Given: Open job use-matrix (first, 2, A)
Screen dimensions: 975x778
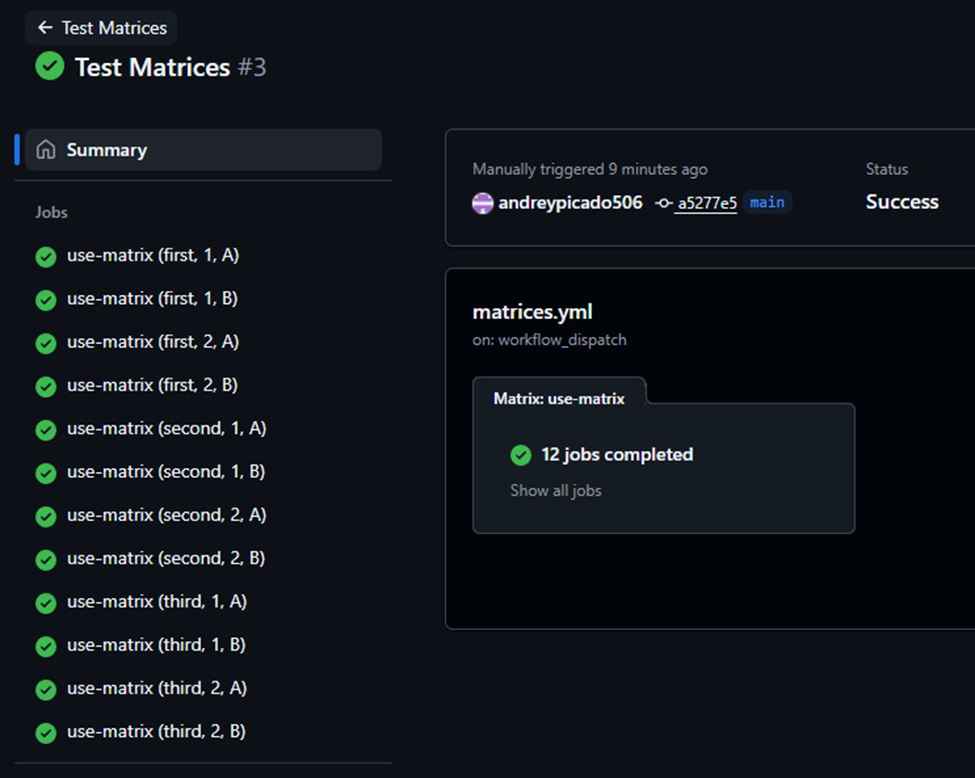Looking at the screenshot, I should [x=152, y=342].
